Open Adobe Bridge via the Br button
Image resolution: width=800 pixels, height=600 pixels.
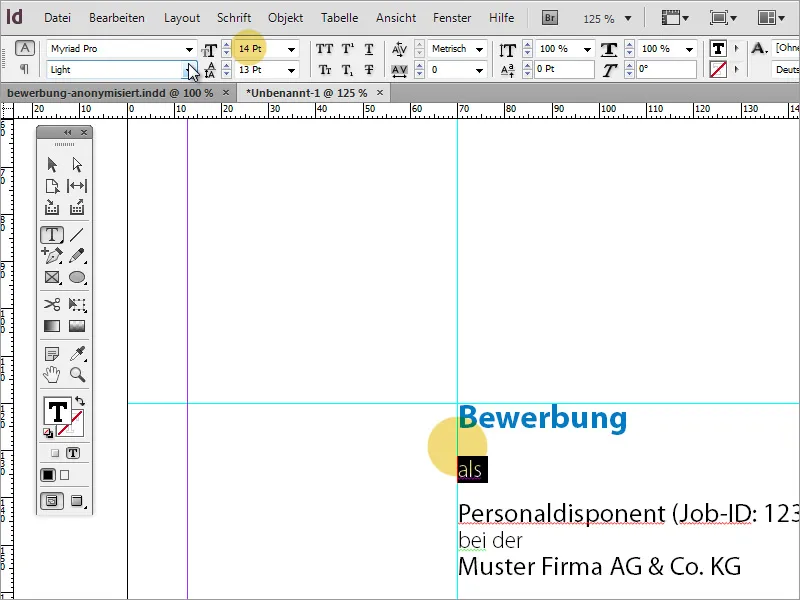point(549,17)
